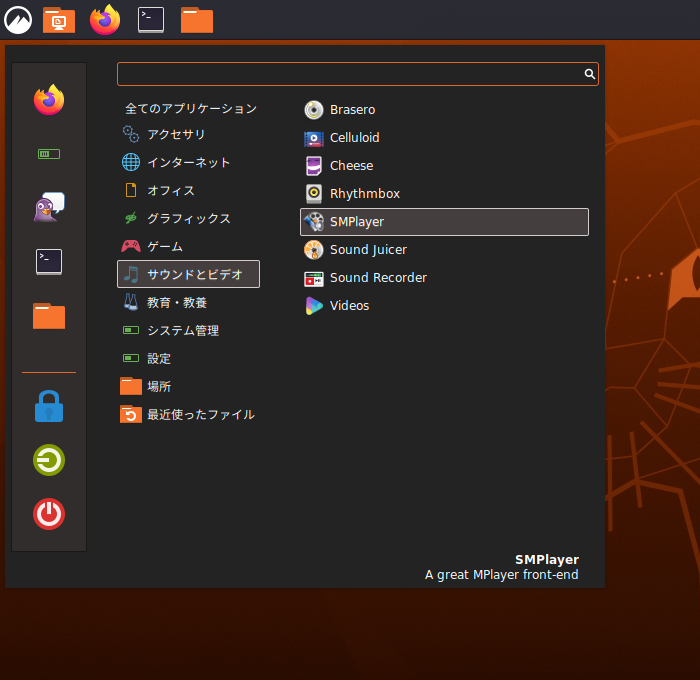700x680 pixels.
Task: Open Terminal from the top panel
Action: click(151, 20)
